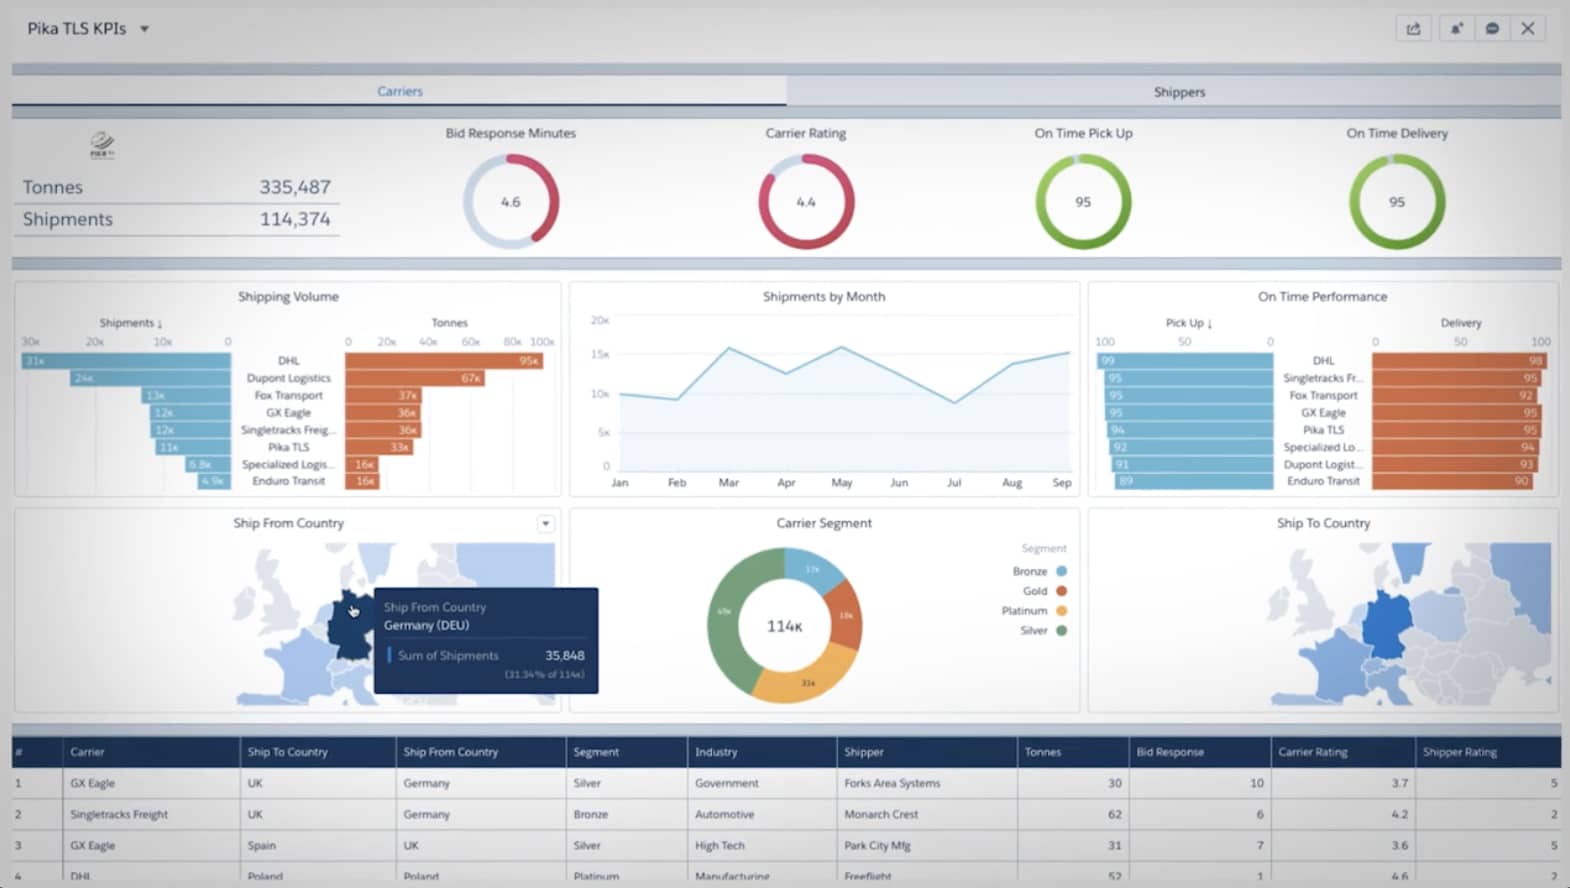Sort by Pick Up in On Time Performance

(x=1189, y=323)
